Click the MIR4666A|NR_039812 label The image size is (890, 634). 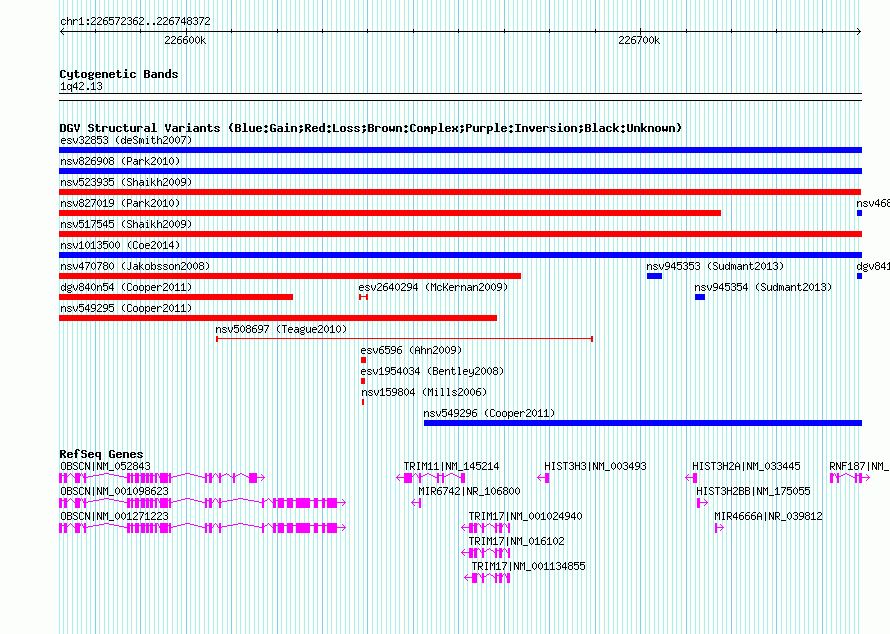tap(769, 516)
